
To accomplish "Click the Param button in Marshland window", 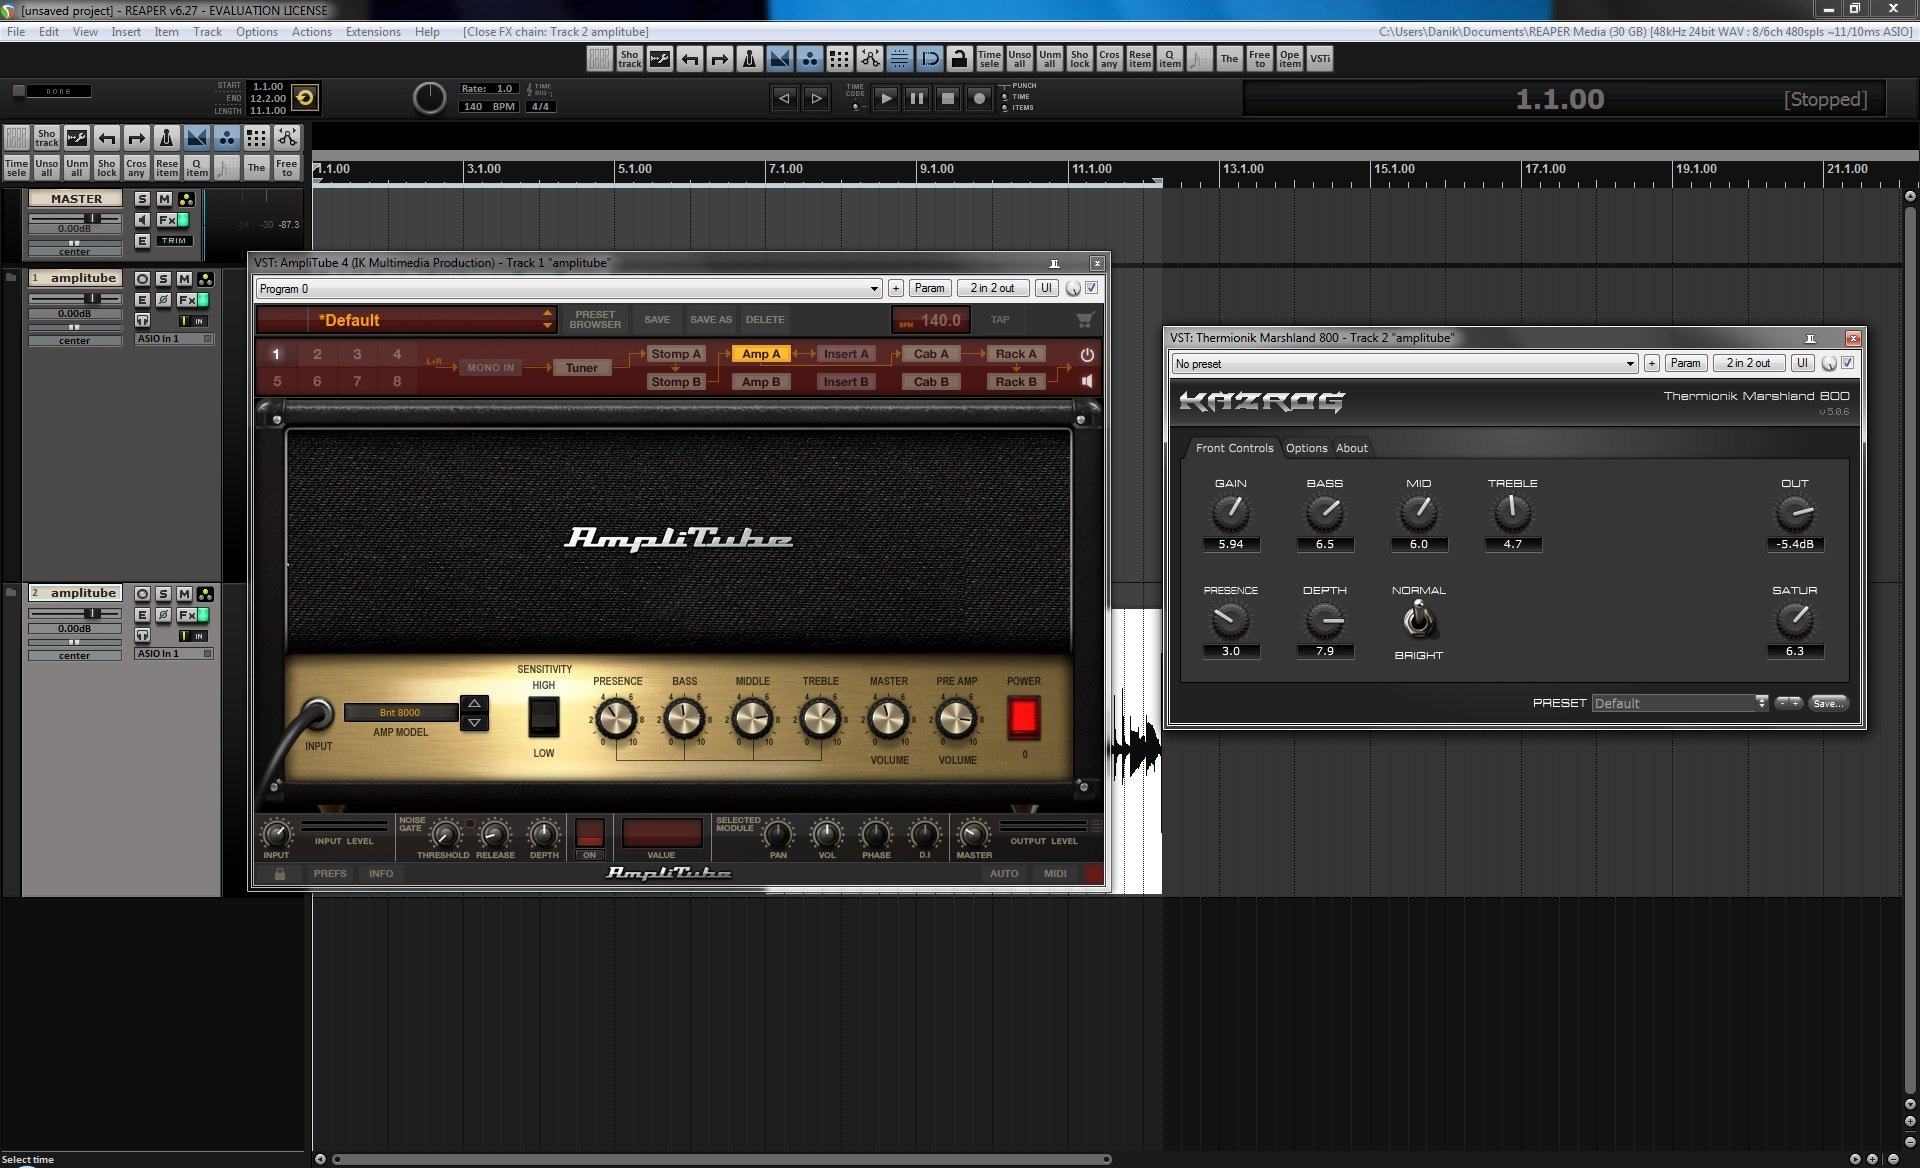I will click(1684, 363).
